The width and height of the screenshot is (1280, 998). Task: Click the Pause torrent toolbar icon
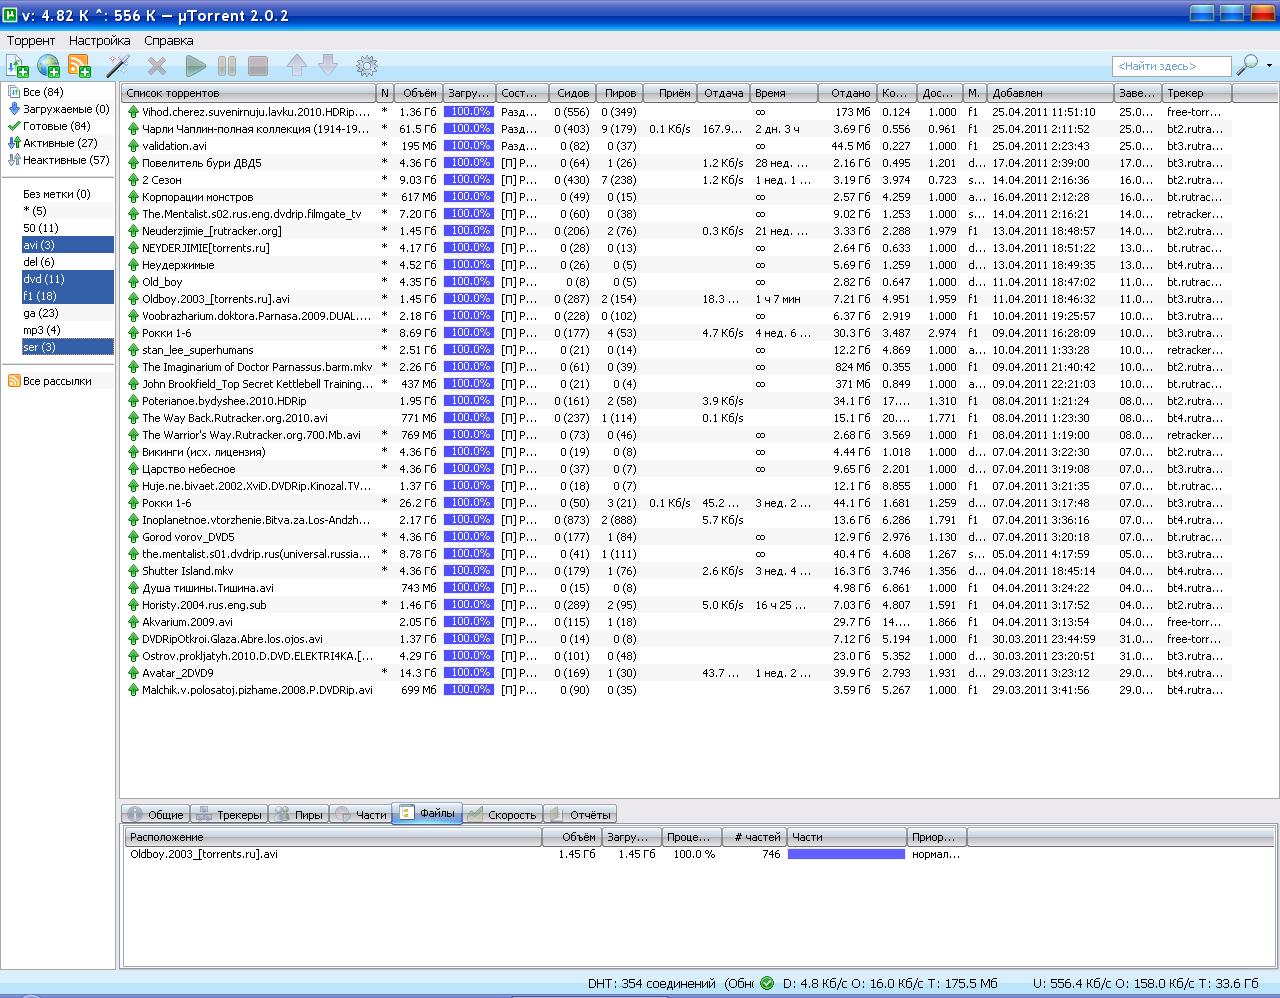pyautogui.click(x=227, y=66)
